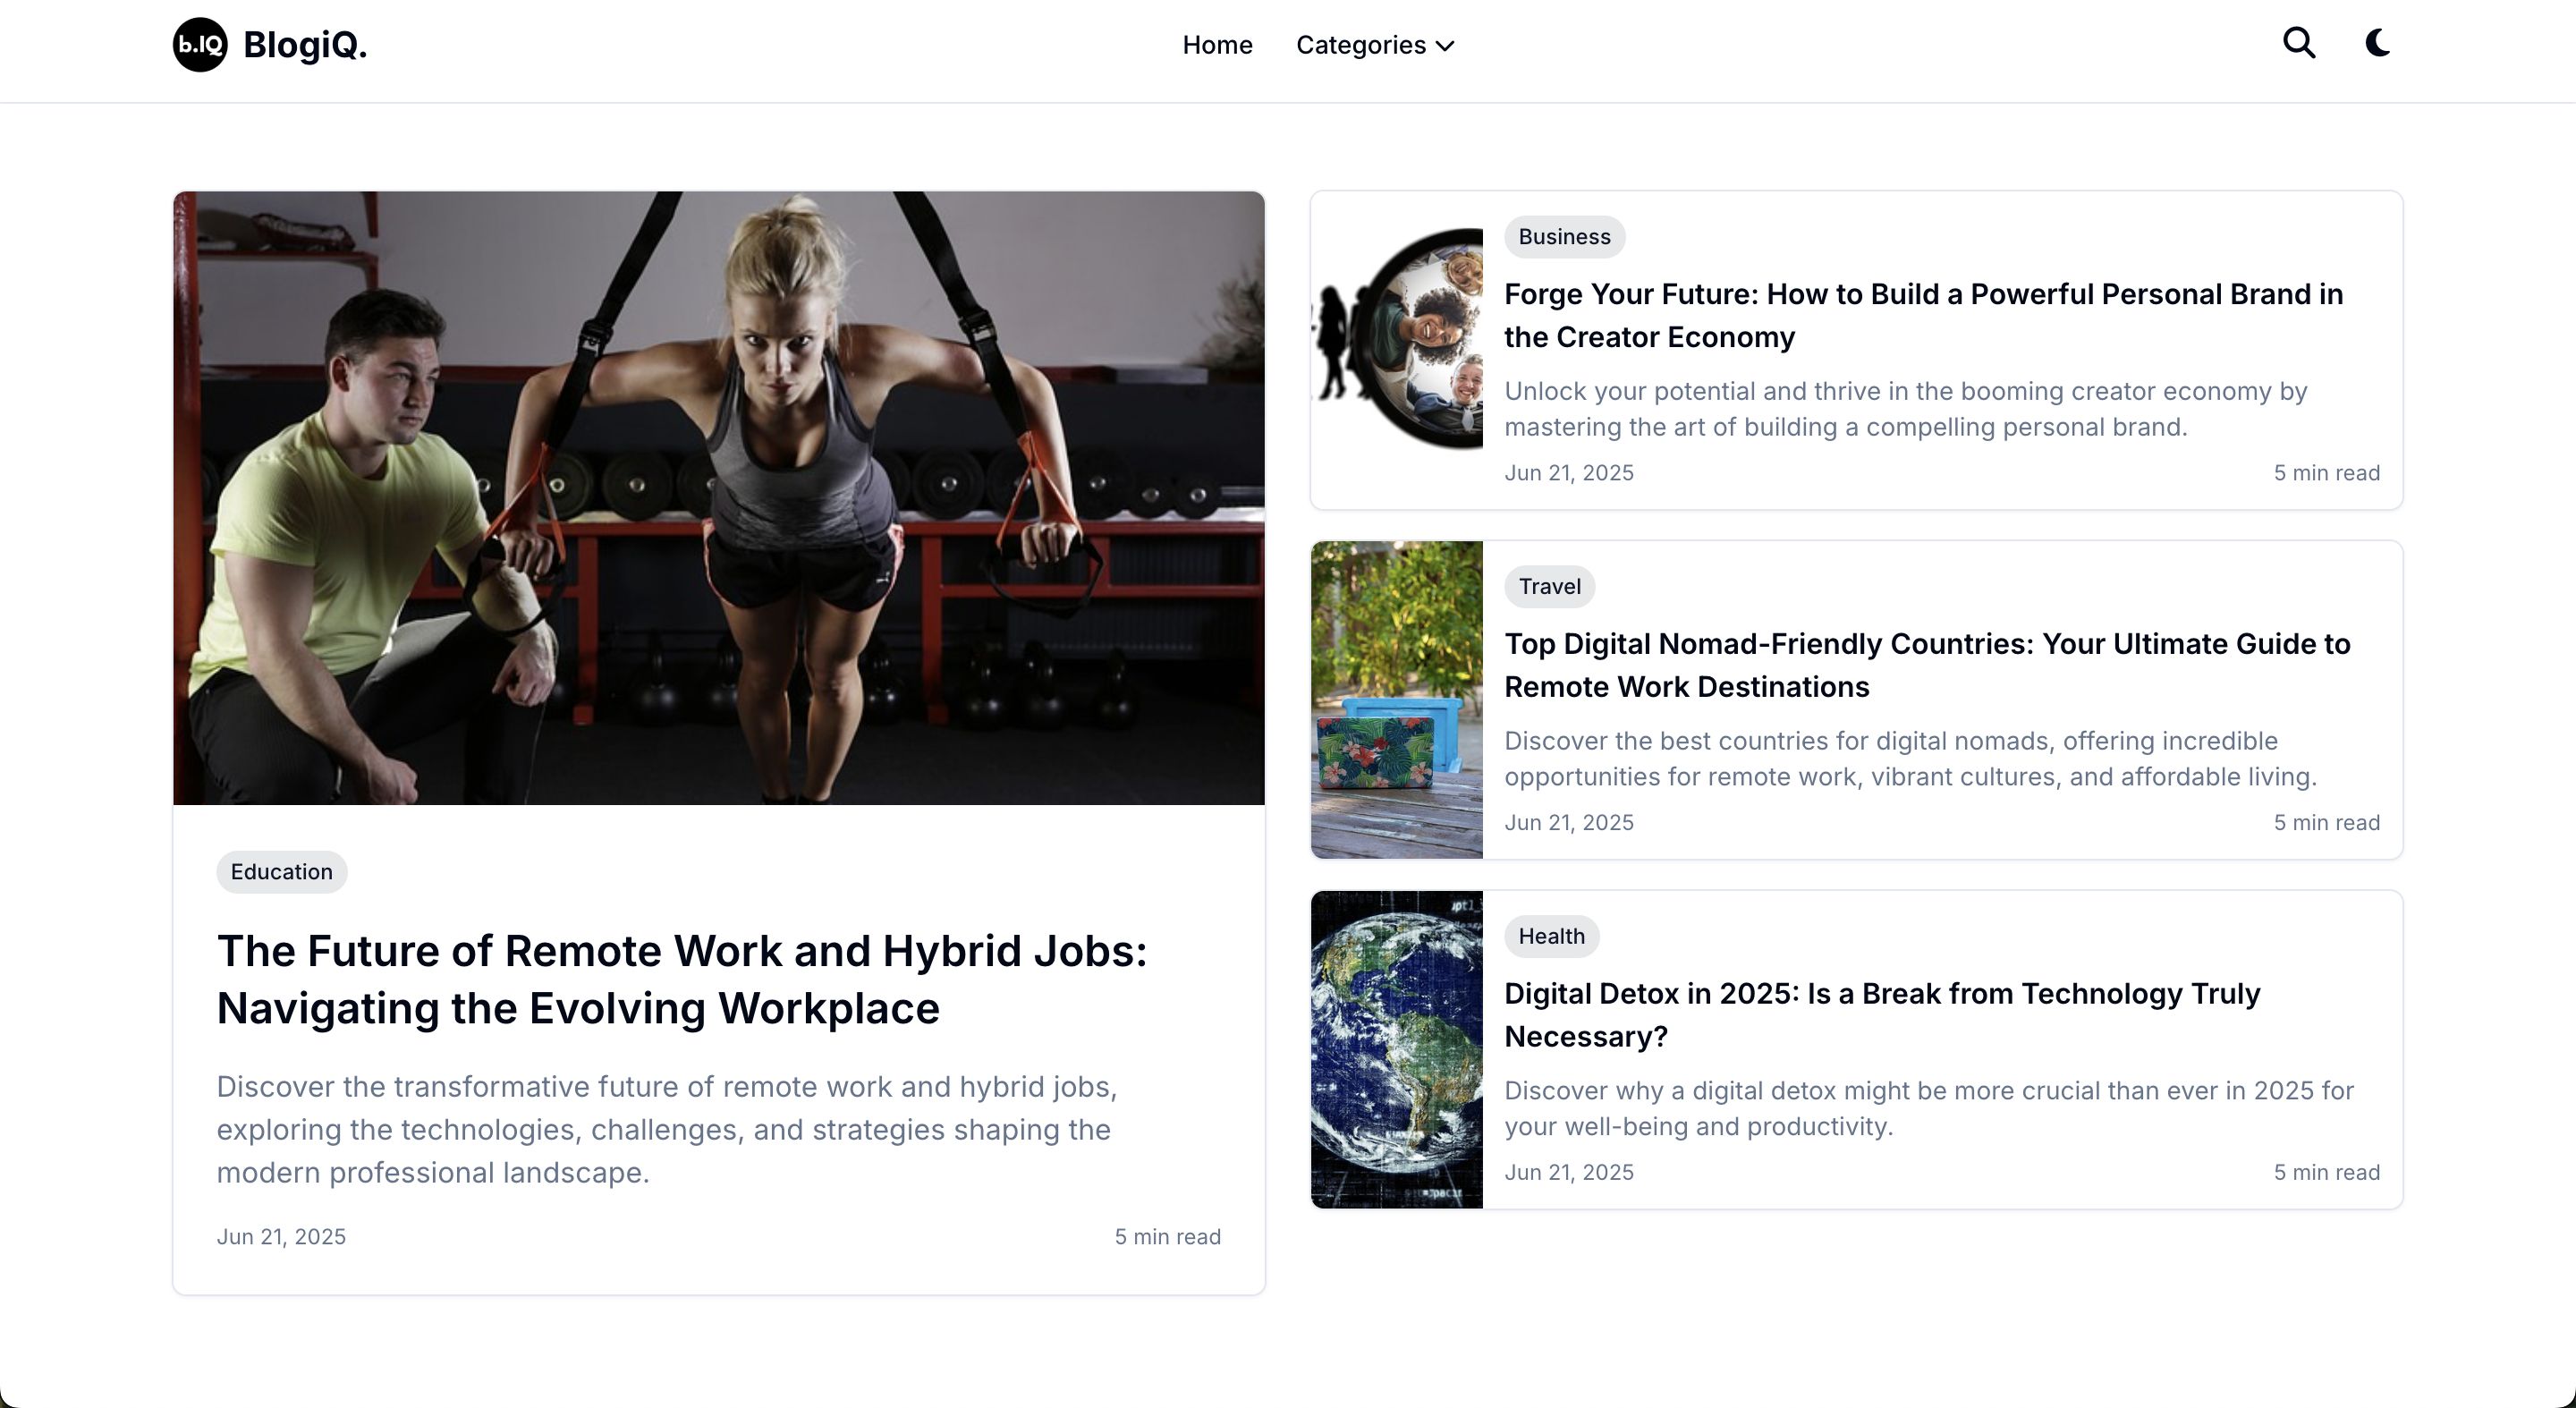Select the Education category tag

[282, 871]
